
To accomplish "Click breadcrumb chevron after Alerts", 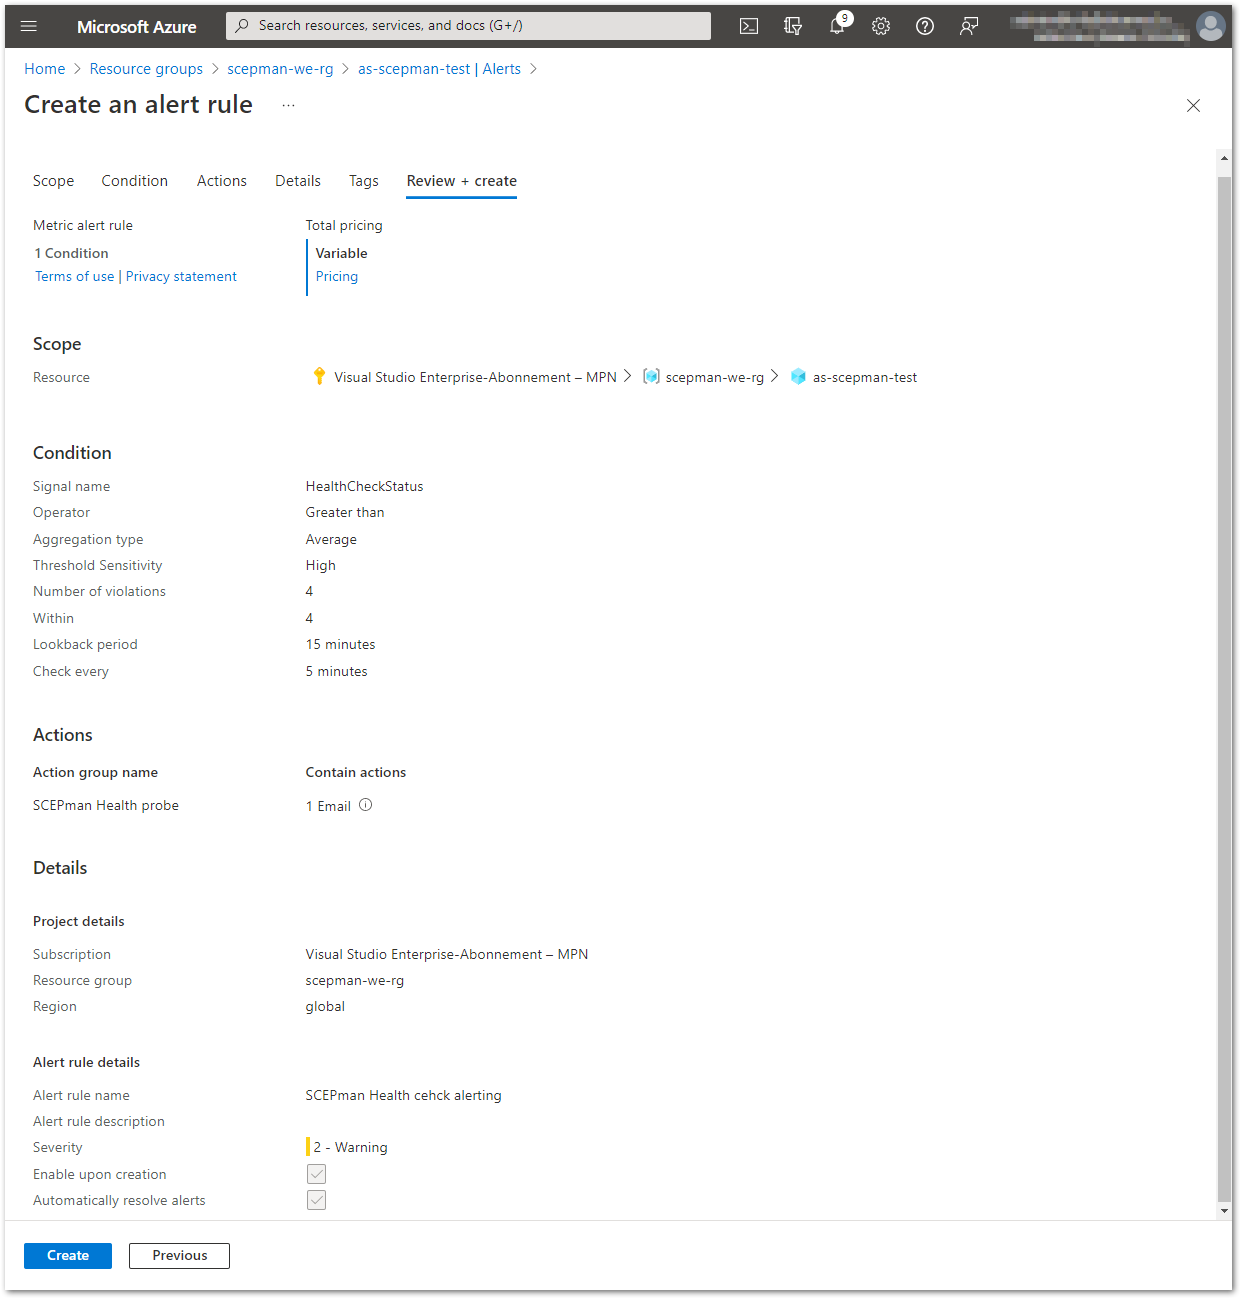I will click(x=533, y=69).
